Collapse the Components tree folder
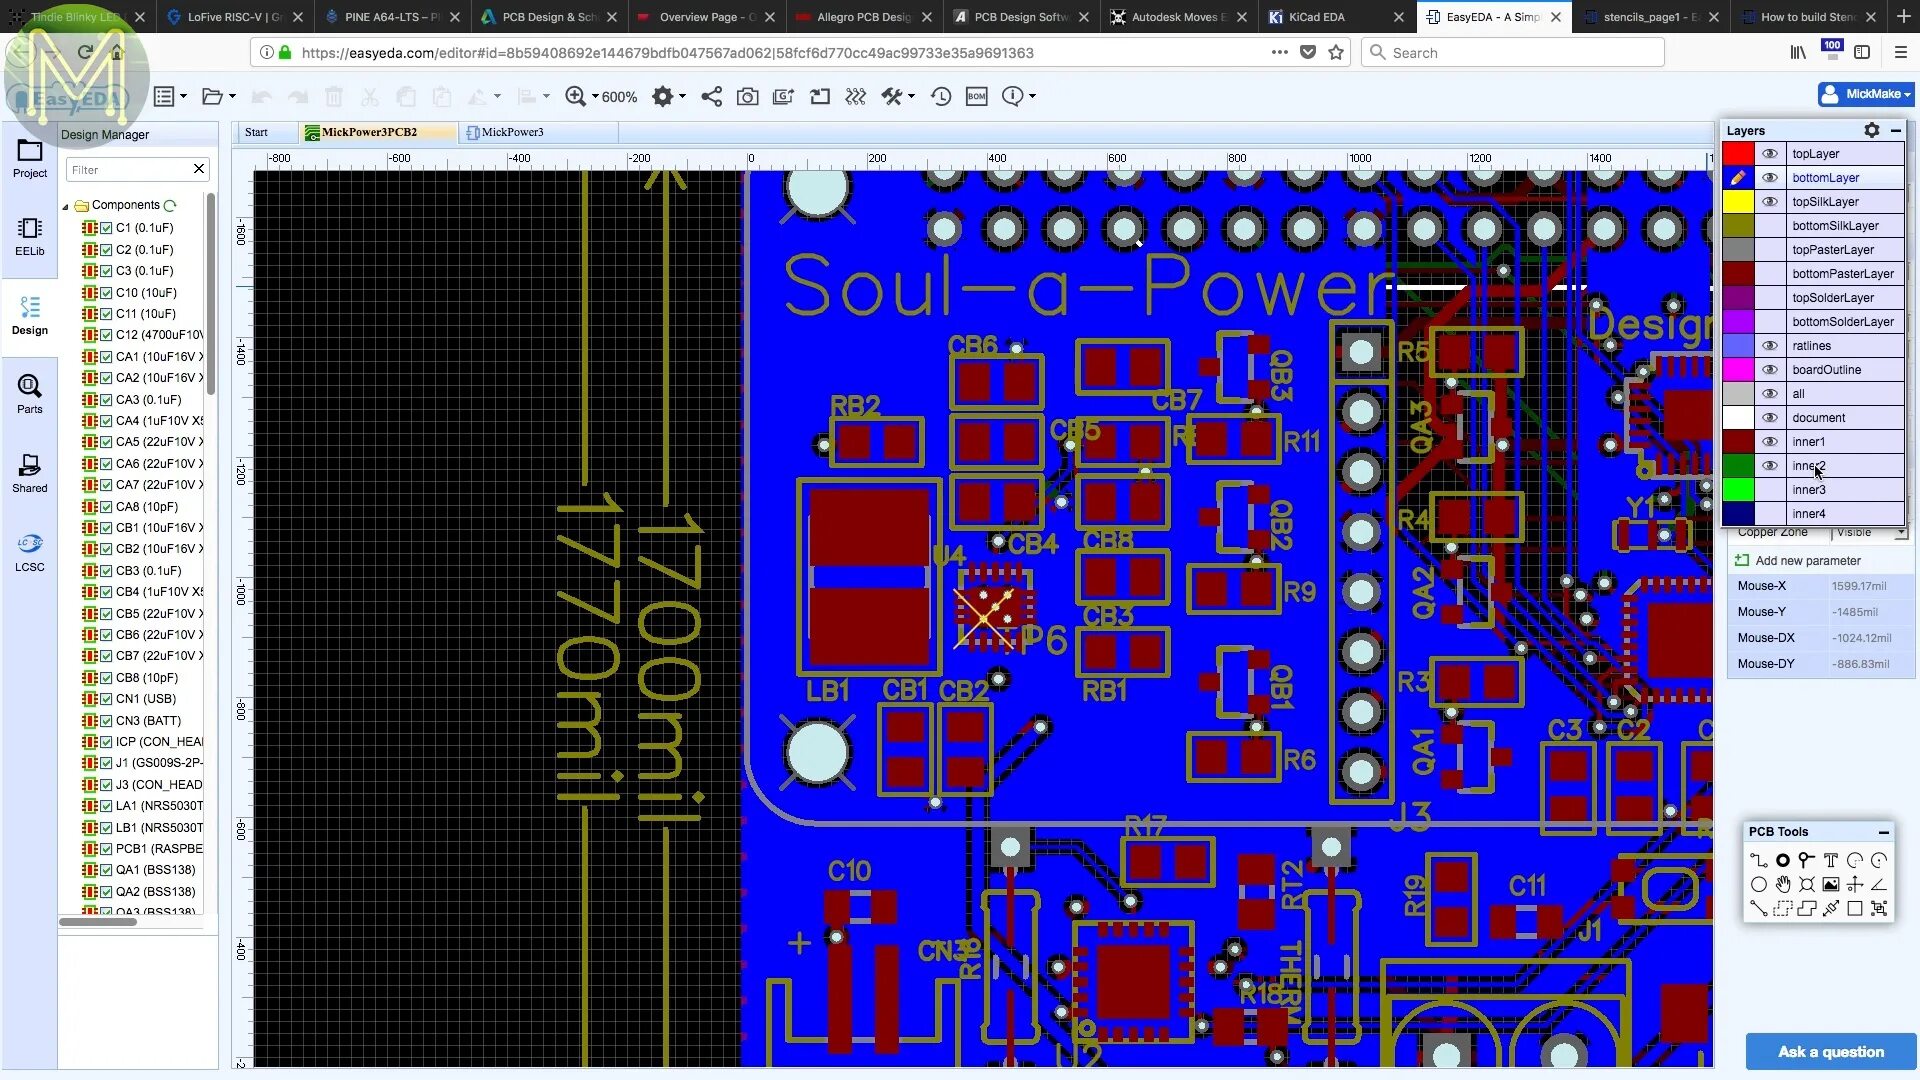Screen dimensions: 1920x1080 pos(66,206)
